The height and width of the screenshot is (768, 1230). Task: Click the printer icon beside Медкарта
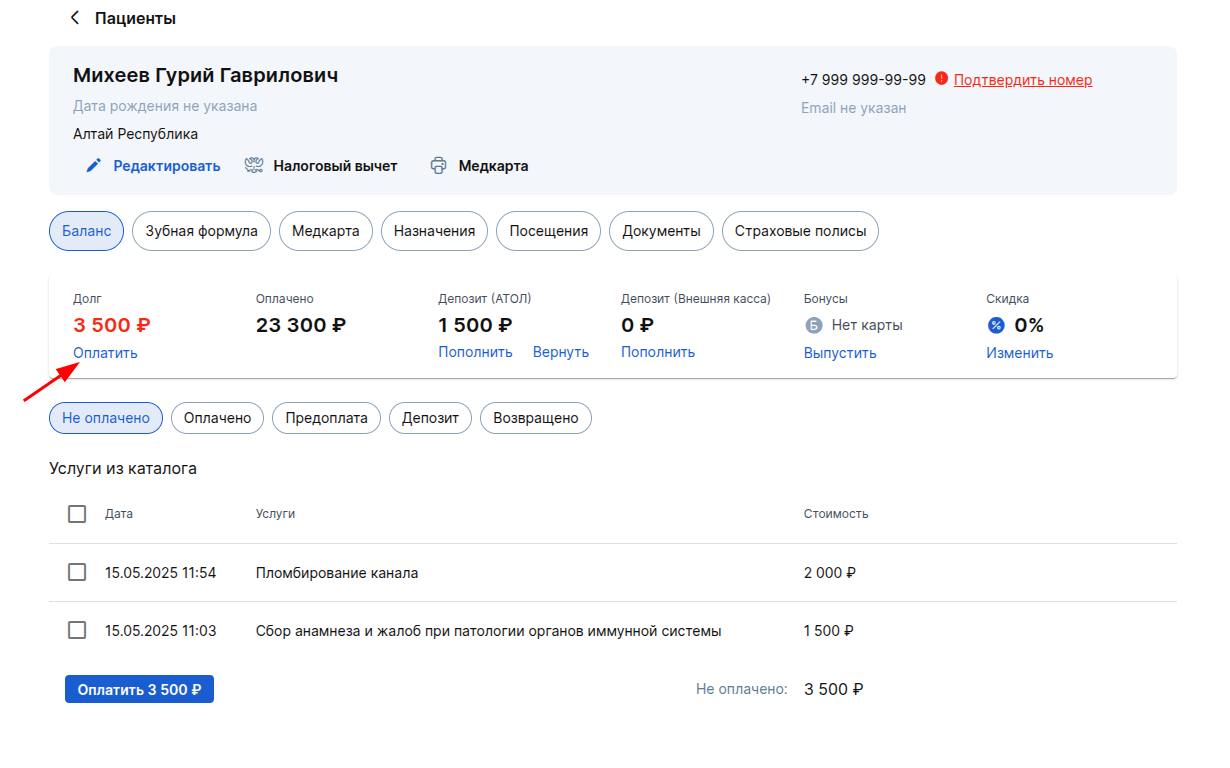[x=438, y=166]
